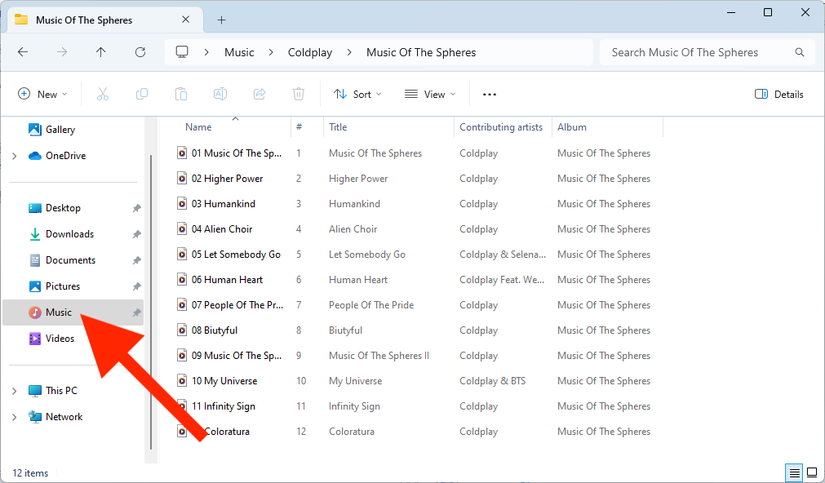
Task: Open the View dropdown
Action: pos(430,94)
